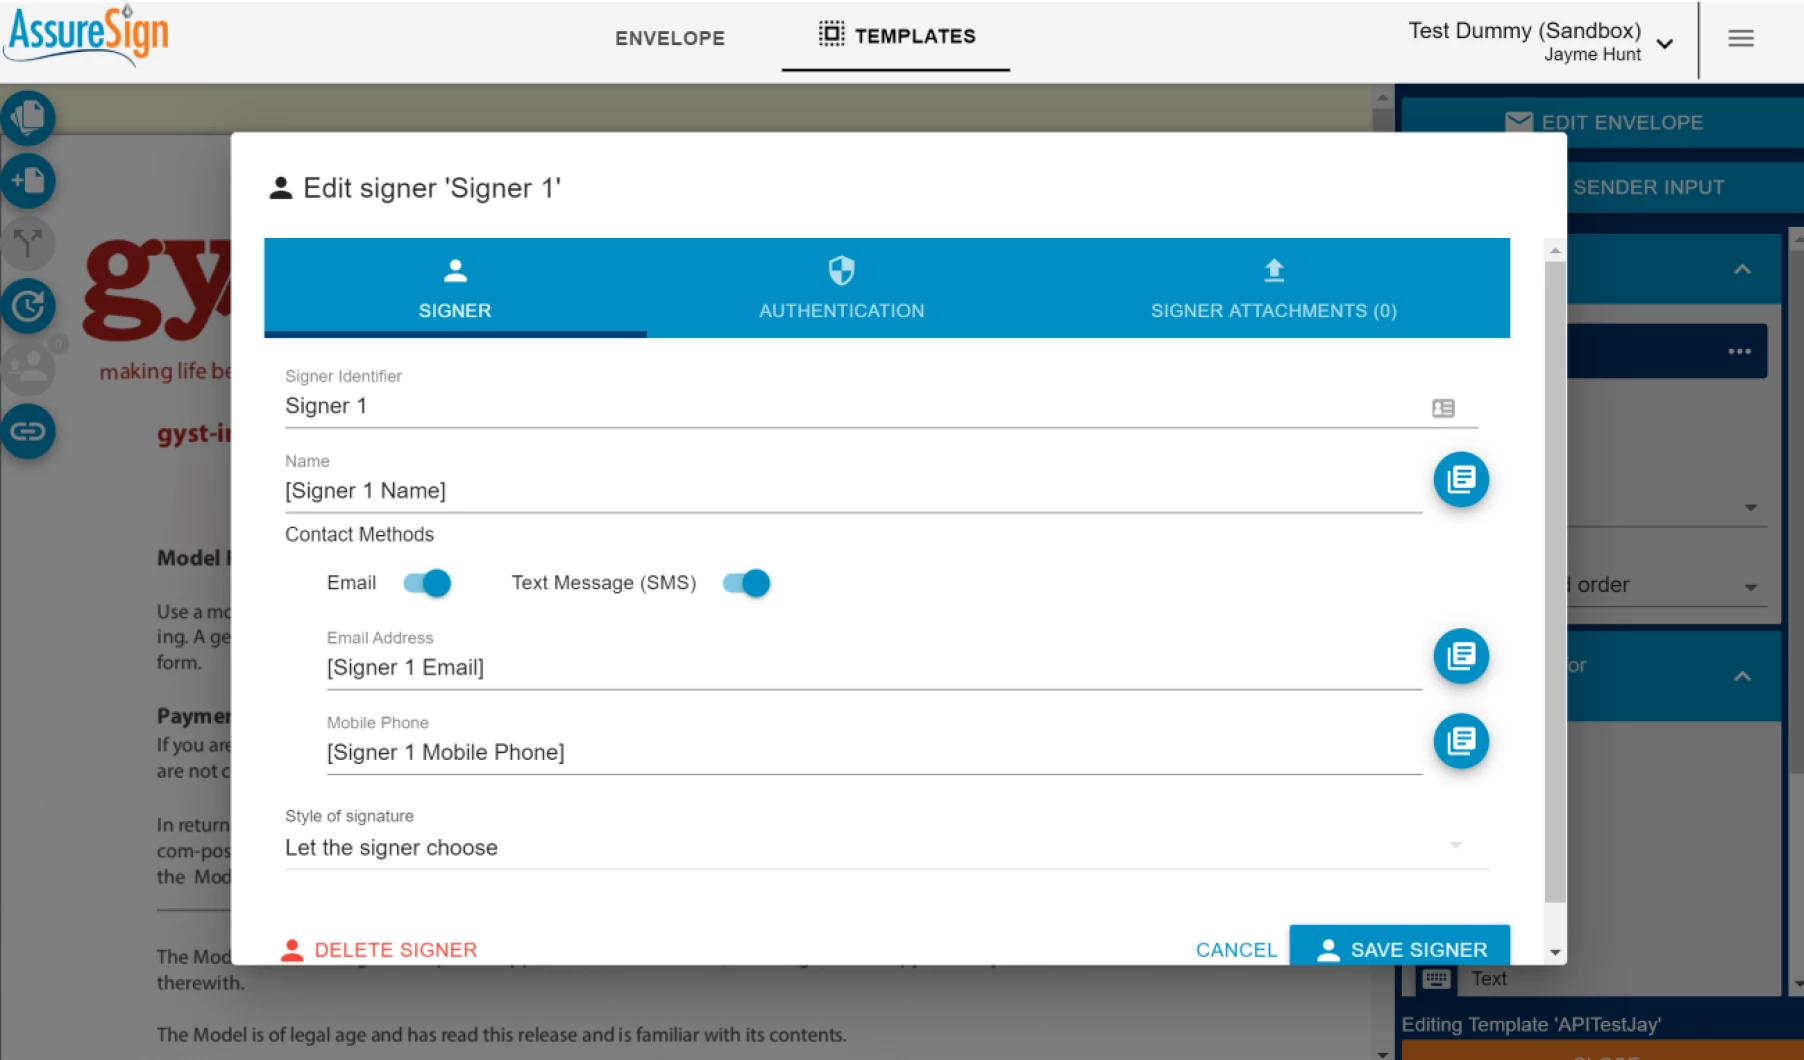Click the AssureSign logo
This screenshot has width=1804, height=1060.
tap(88, 35)
